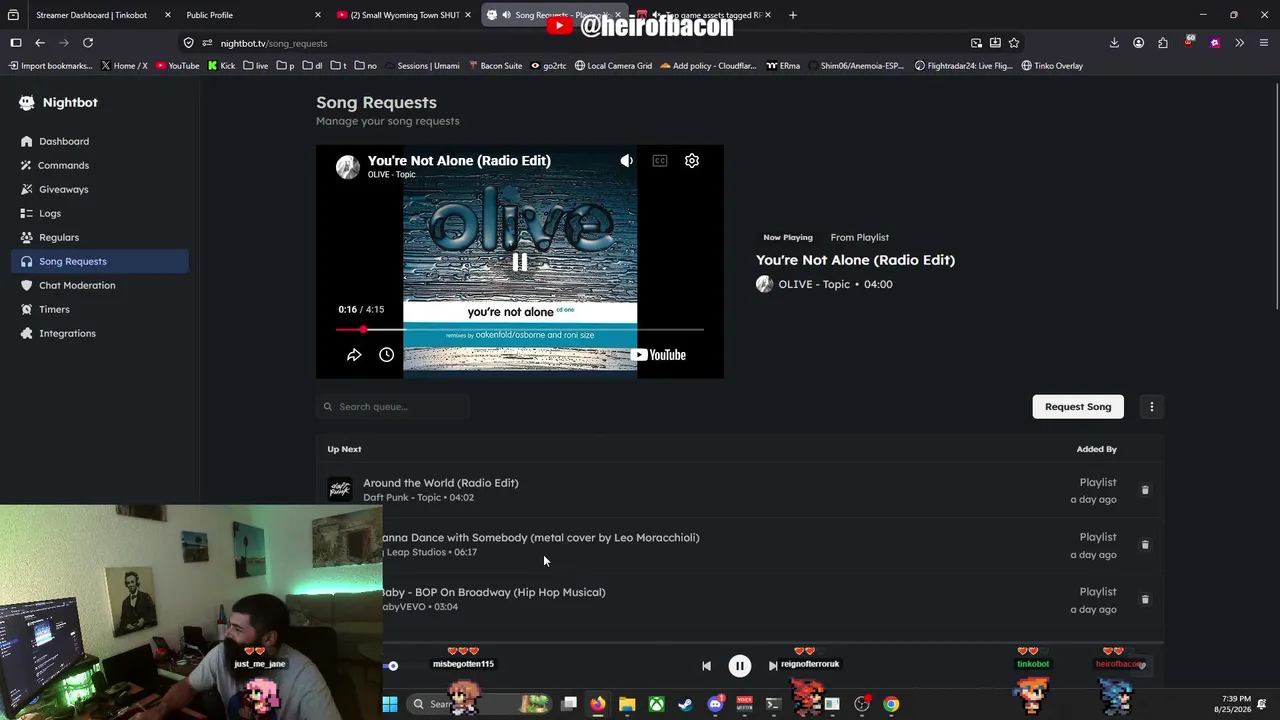Click the Timers star icon

point(26,309)
